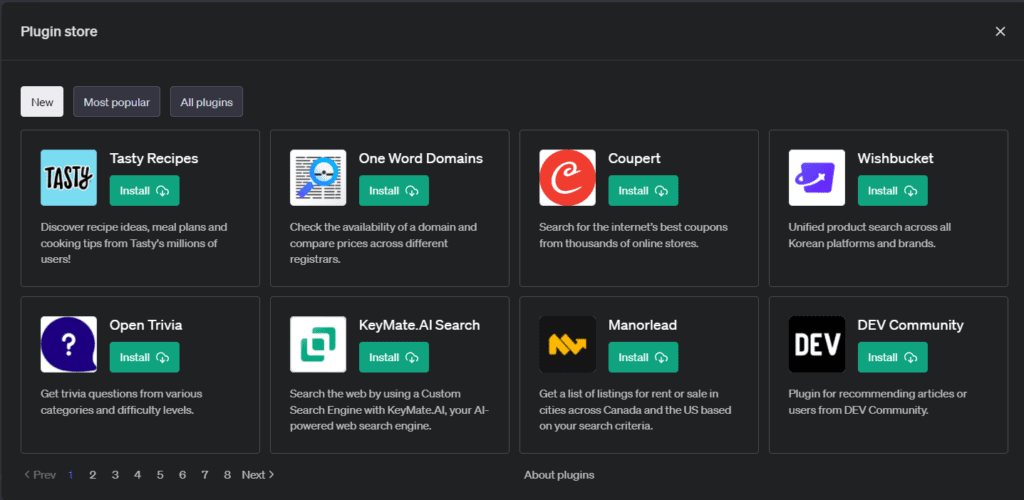Advance with the Next page link
The width and height of the screenshot is (1024, 500).
pyautogui.click(x=258, y=475)
